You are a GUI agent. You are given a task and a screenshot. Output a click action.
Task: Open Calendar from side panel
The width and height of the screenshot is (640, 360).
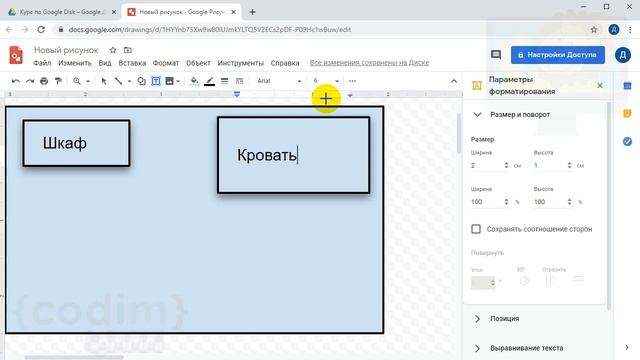tap(628, 86)
